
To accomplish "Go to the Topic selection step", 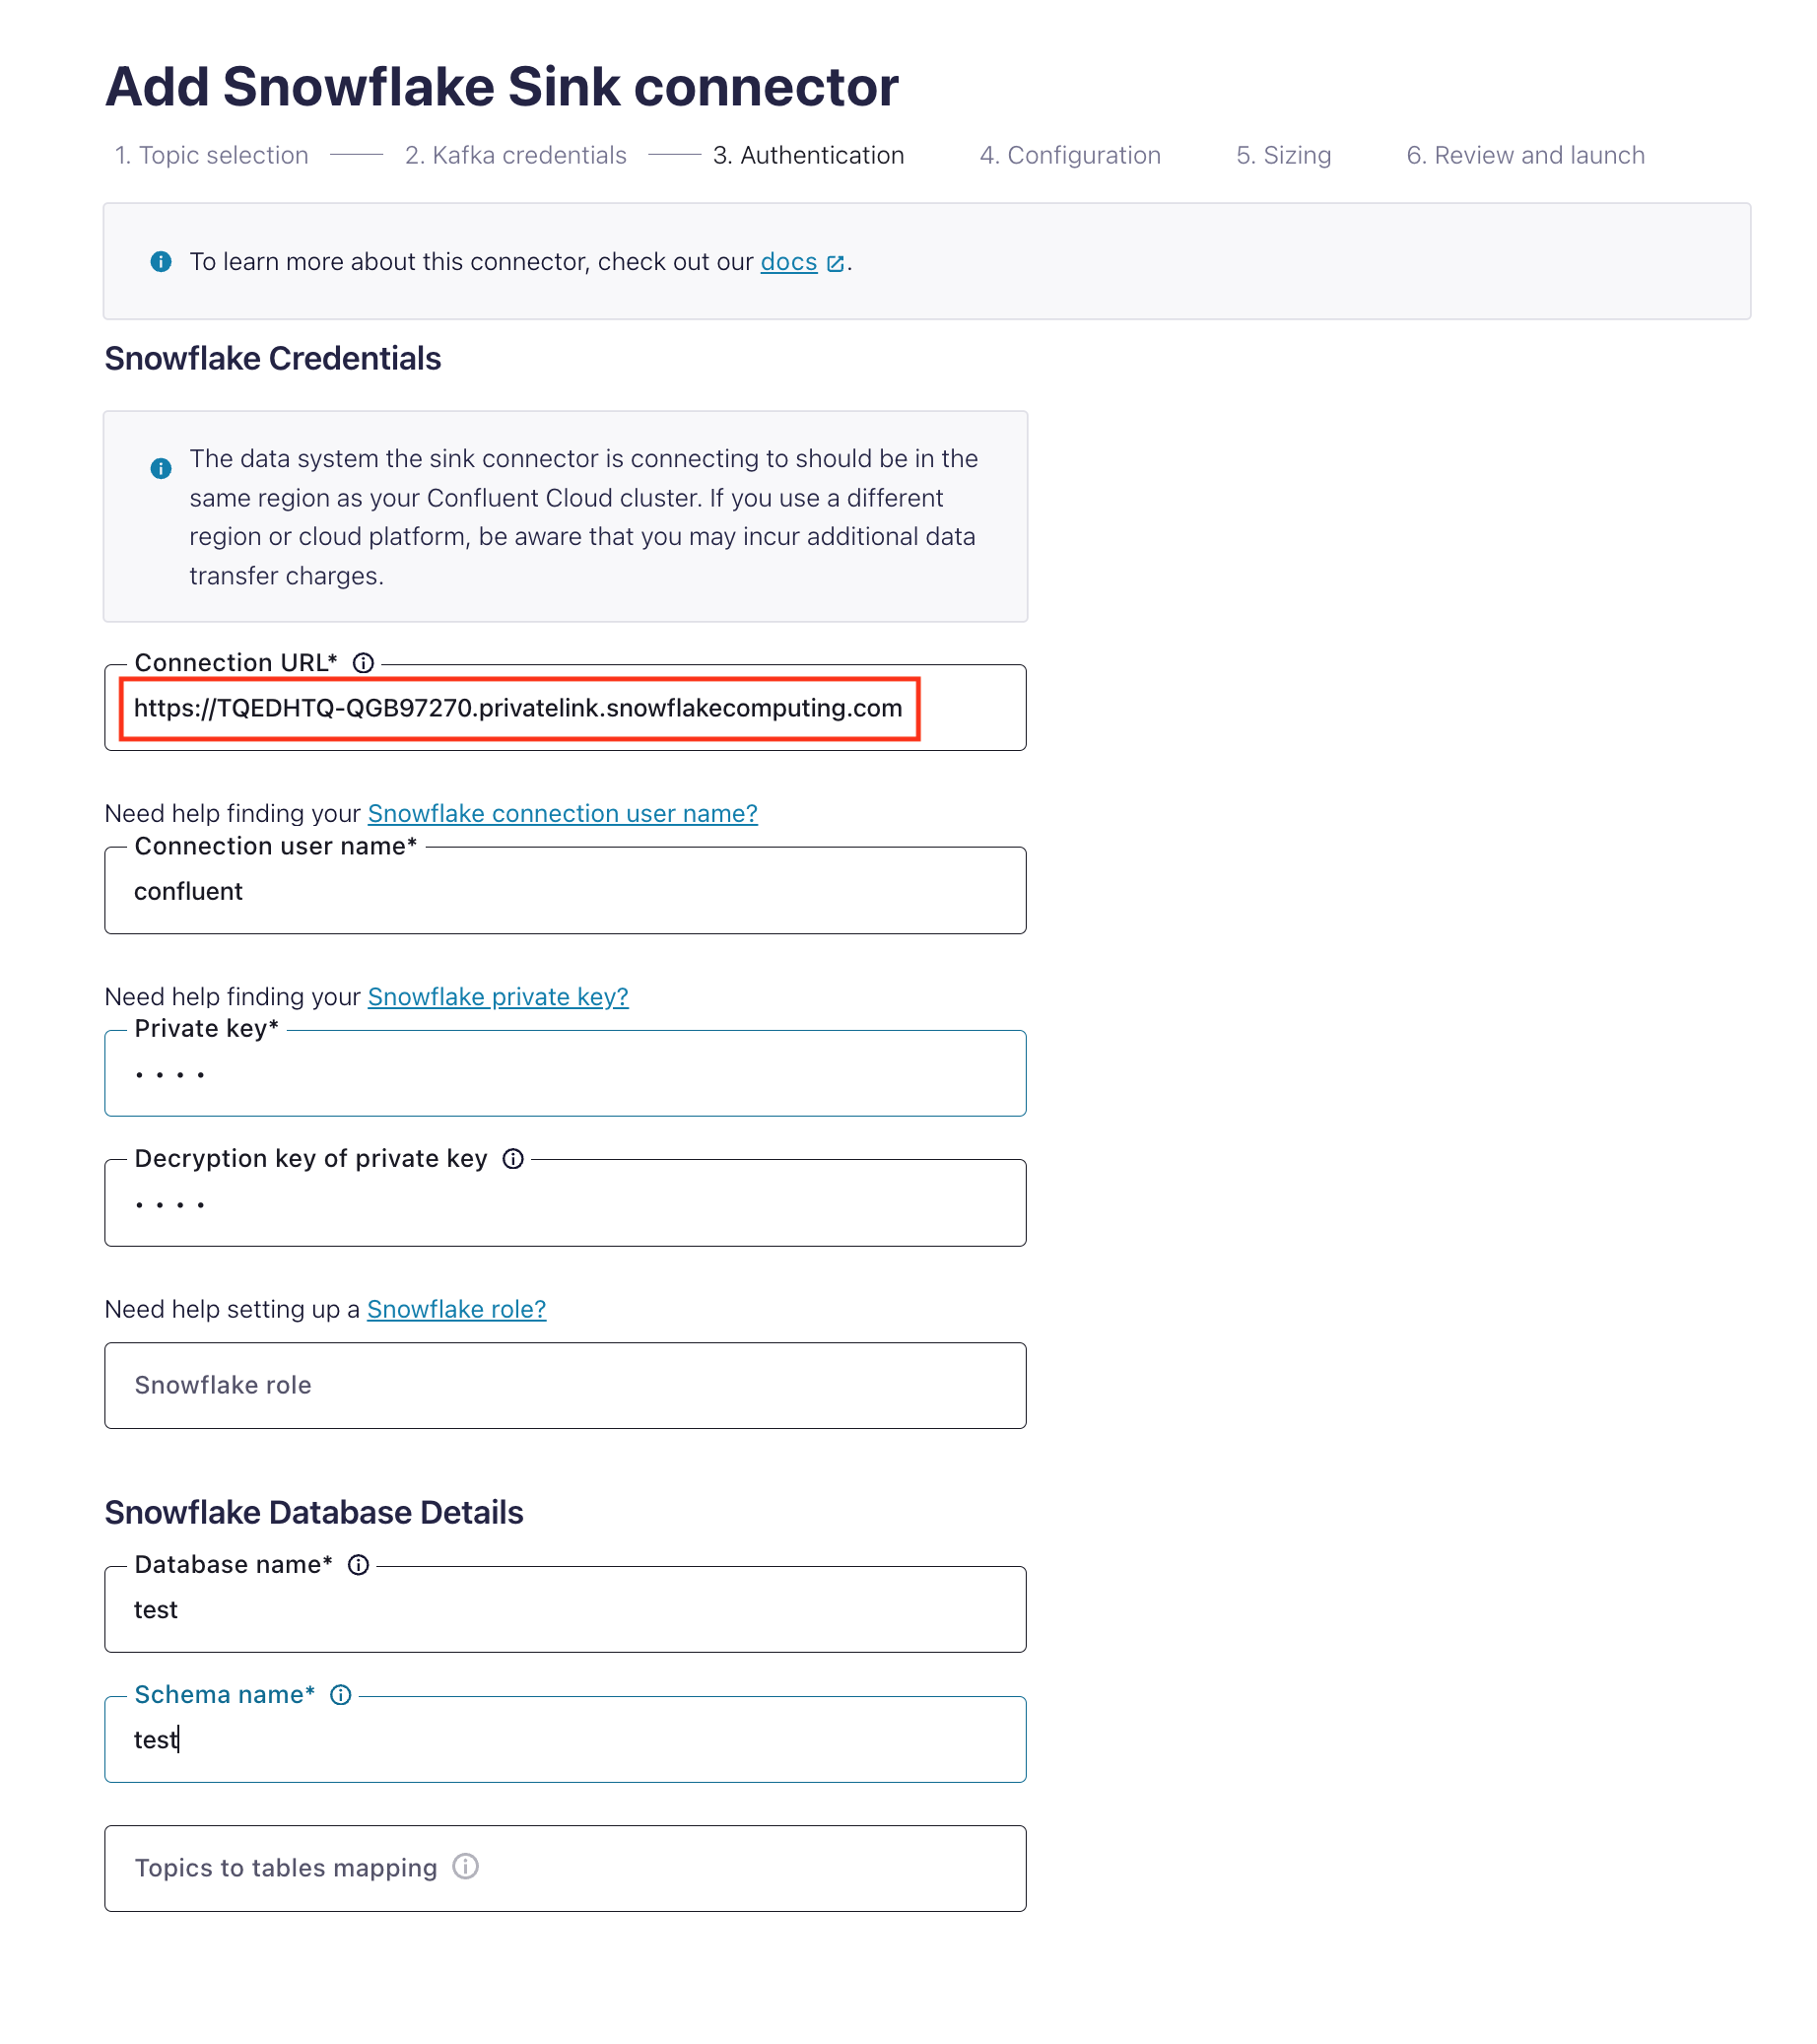I will point(211,155).
